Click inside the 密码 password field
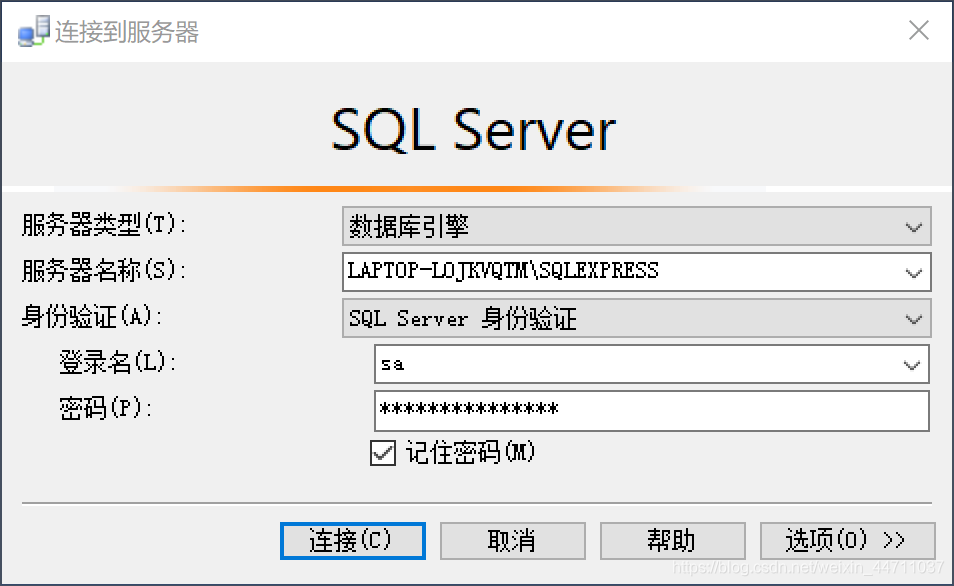954x586 pixels. pyautogui.click(x=652, y=411)
